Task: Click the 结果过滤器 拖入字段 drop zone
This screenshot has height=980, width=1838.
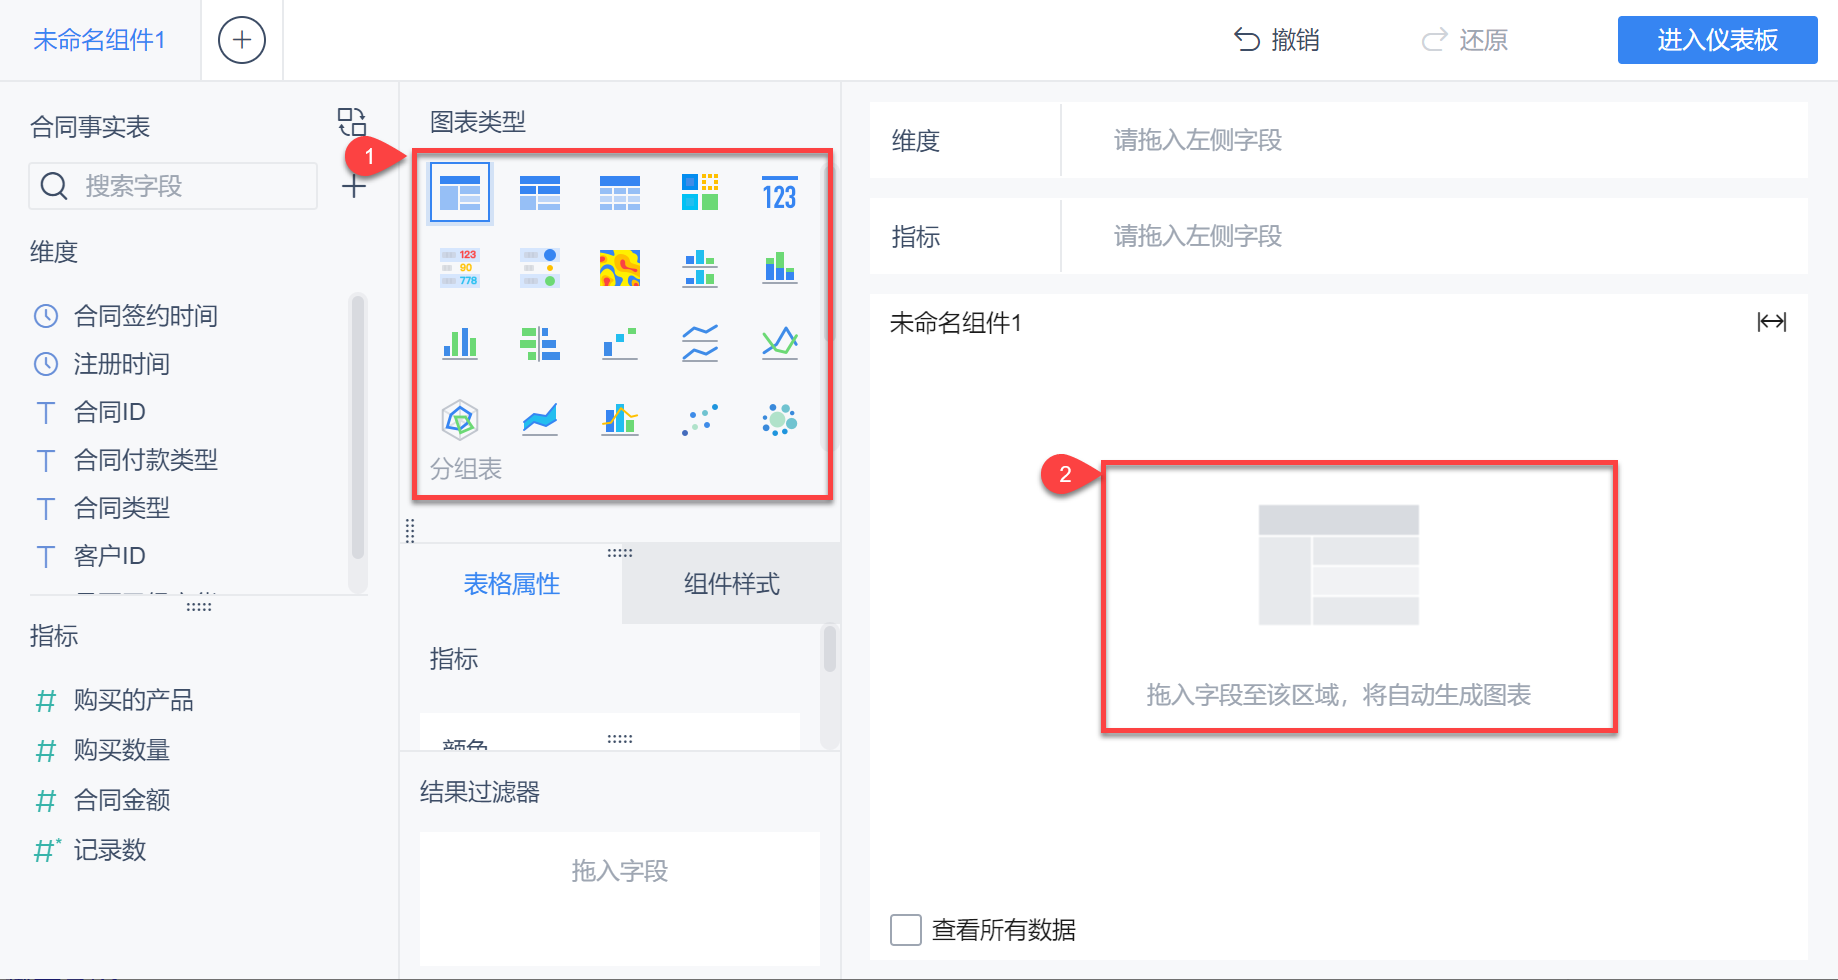Action: [x=620, y=898]
